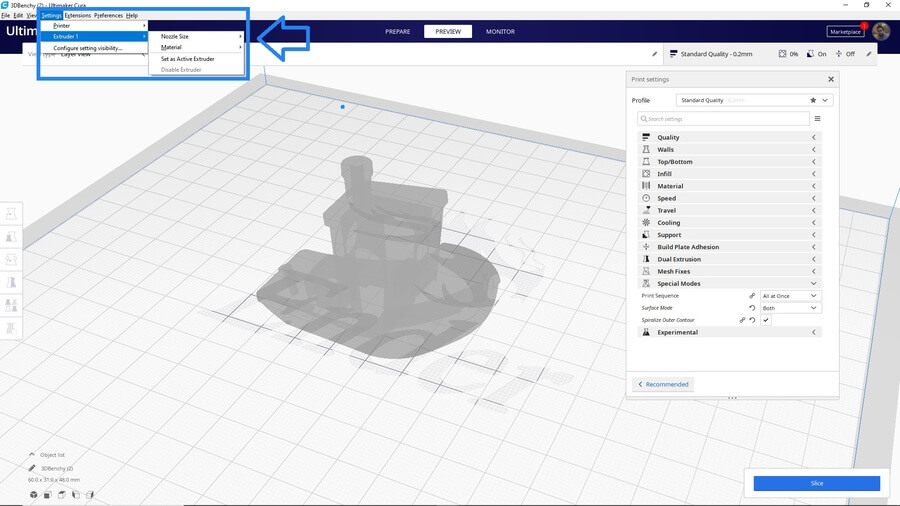900x506 pixels.
Task: Select the 3D perspective view cube icon
Action: coord(33,494)
